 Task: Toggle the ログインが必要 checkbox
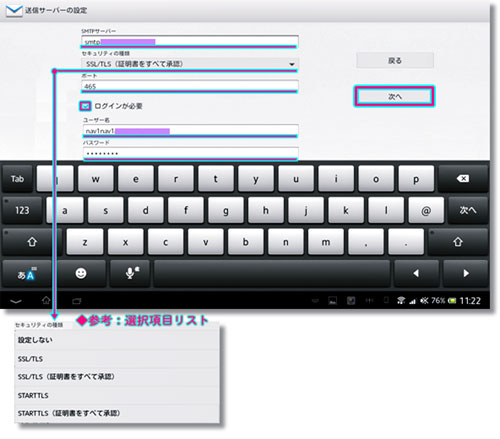85,106
